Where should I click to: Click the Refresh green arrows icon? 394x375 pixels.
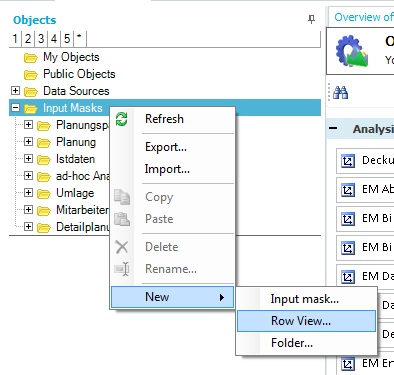click(122, 119)
